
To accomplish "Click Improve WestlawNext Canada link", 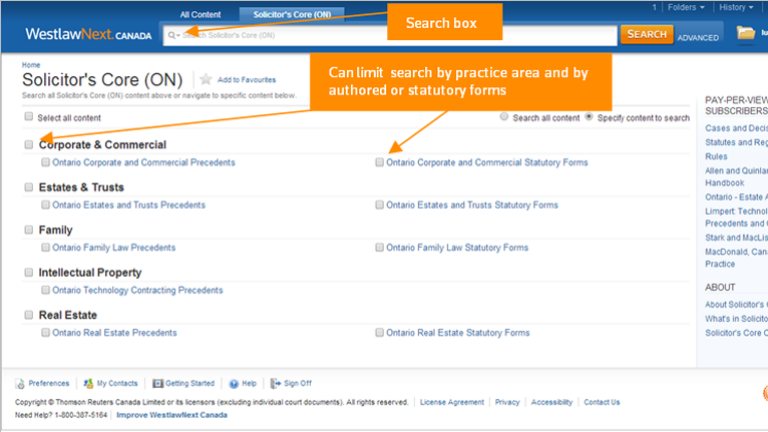I will coord(172,415).
